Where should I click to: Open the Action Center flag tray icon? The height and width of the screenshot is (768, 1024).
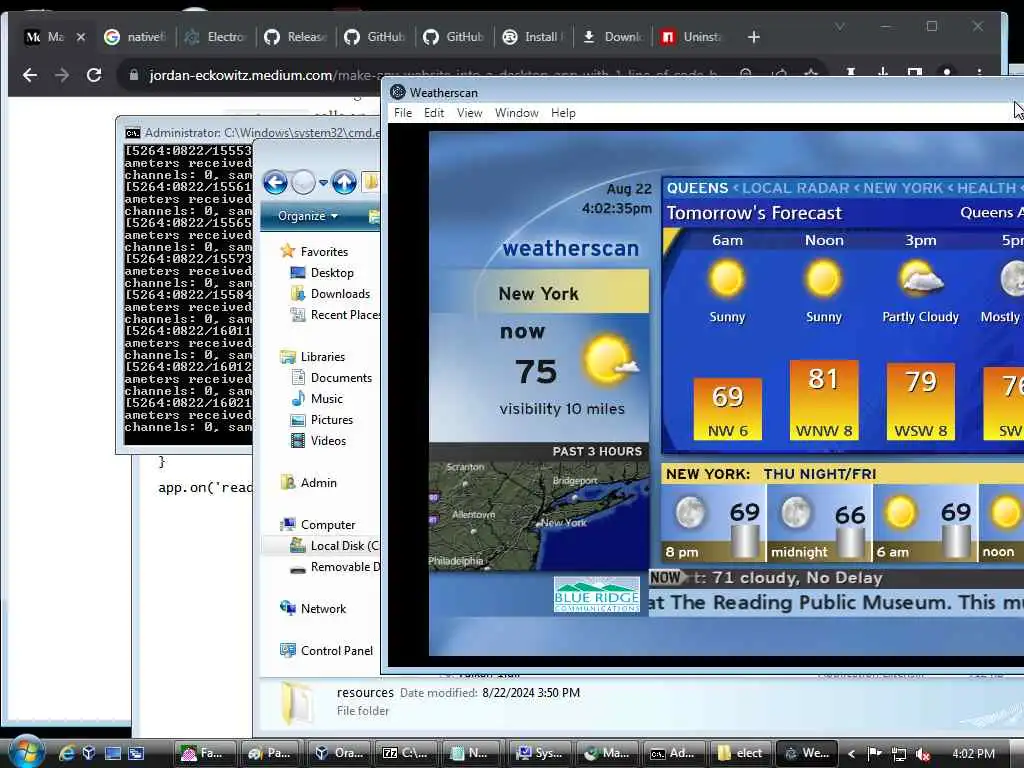874,754
